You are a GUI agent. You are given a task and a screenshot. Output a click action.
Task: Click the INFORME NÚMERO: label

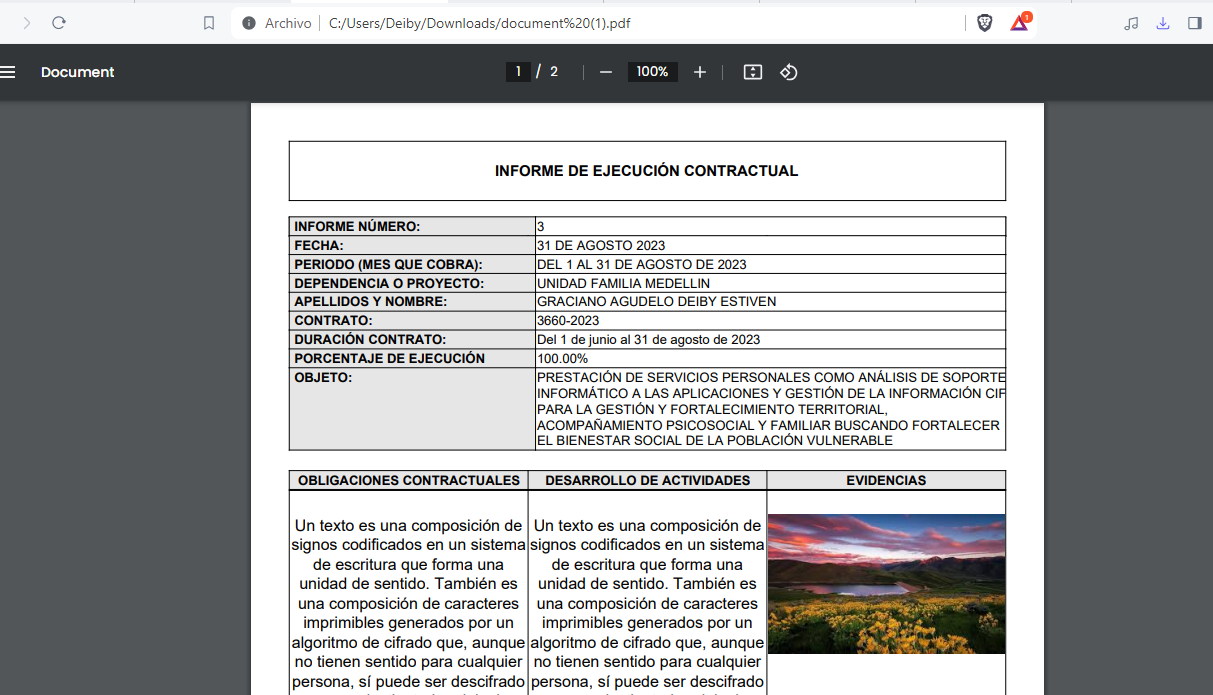point(357,227)
